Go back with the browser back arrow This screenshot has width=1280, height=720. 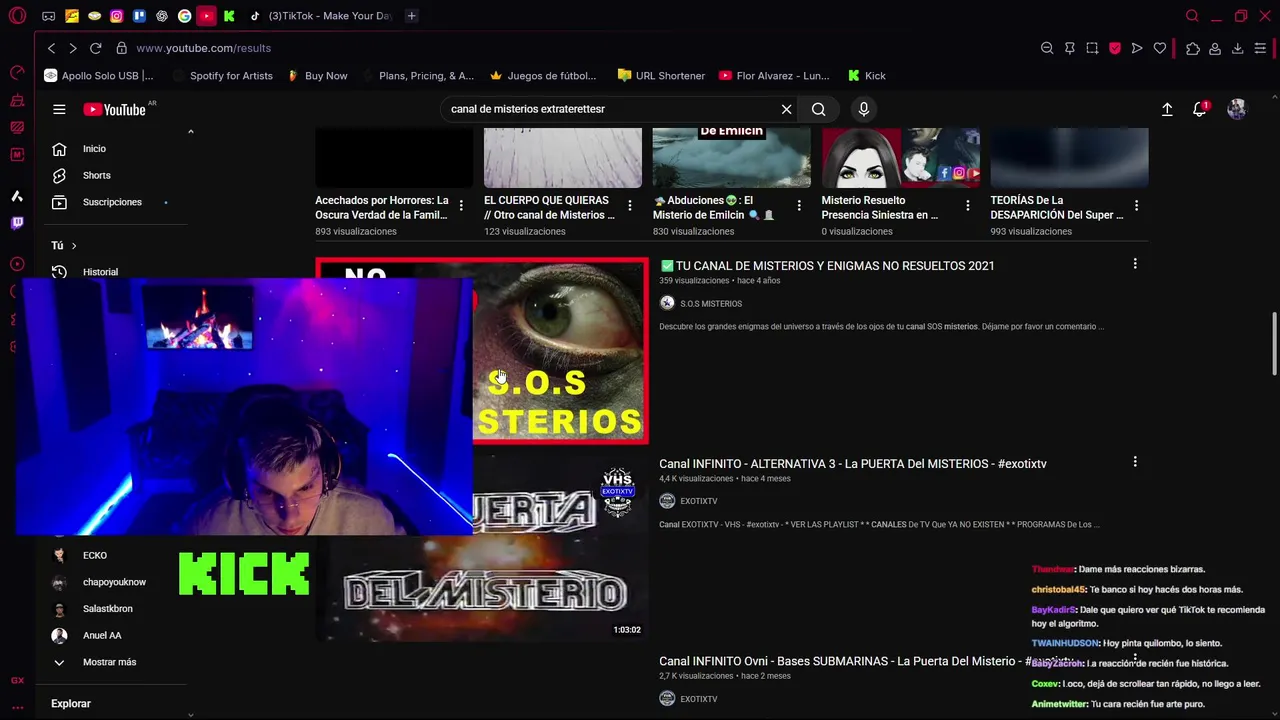click(51, 48)
